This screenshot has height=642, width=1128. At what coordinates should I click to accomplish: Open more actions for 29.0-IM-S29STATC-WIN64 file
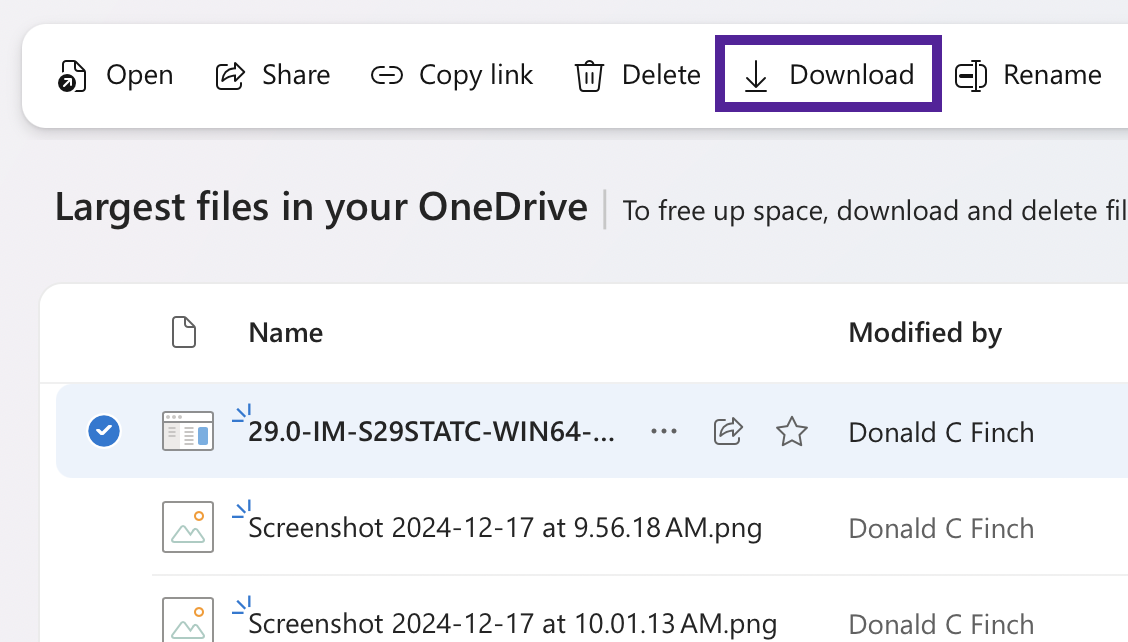point(663,431)
